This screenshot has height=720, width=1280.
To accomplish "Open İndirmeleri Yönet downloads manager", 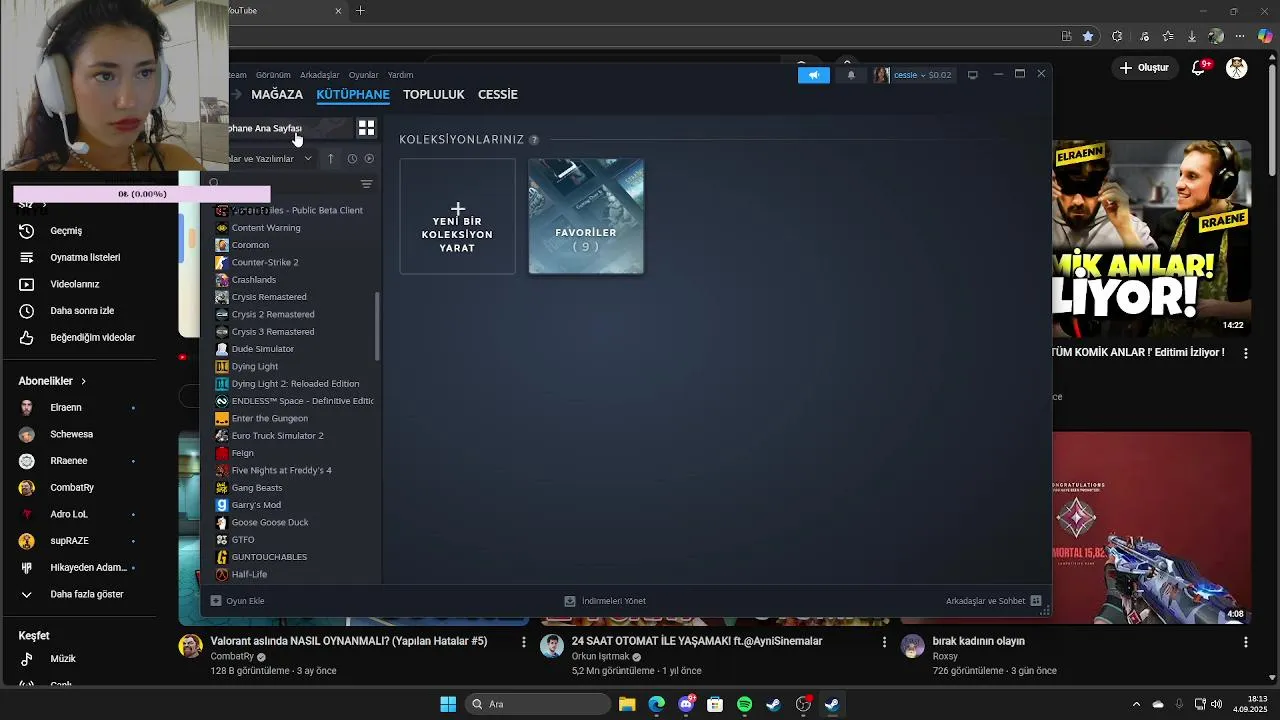I will click(x=605, y=601).
